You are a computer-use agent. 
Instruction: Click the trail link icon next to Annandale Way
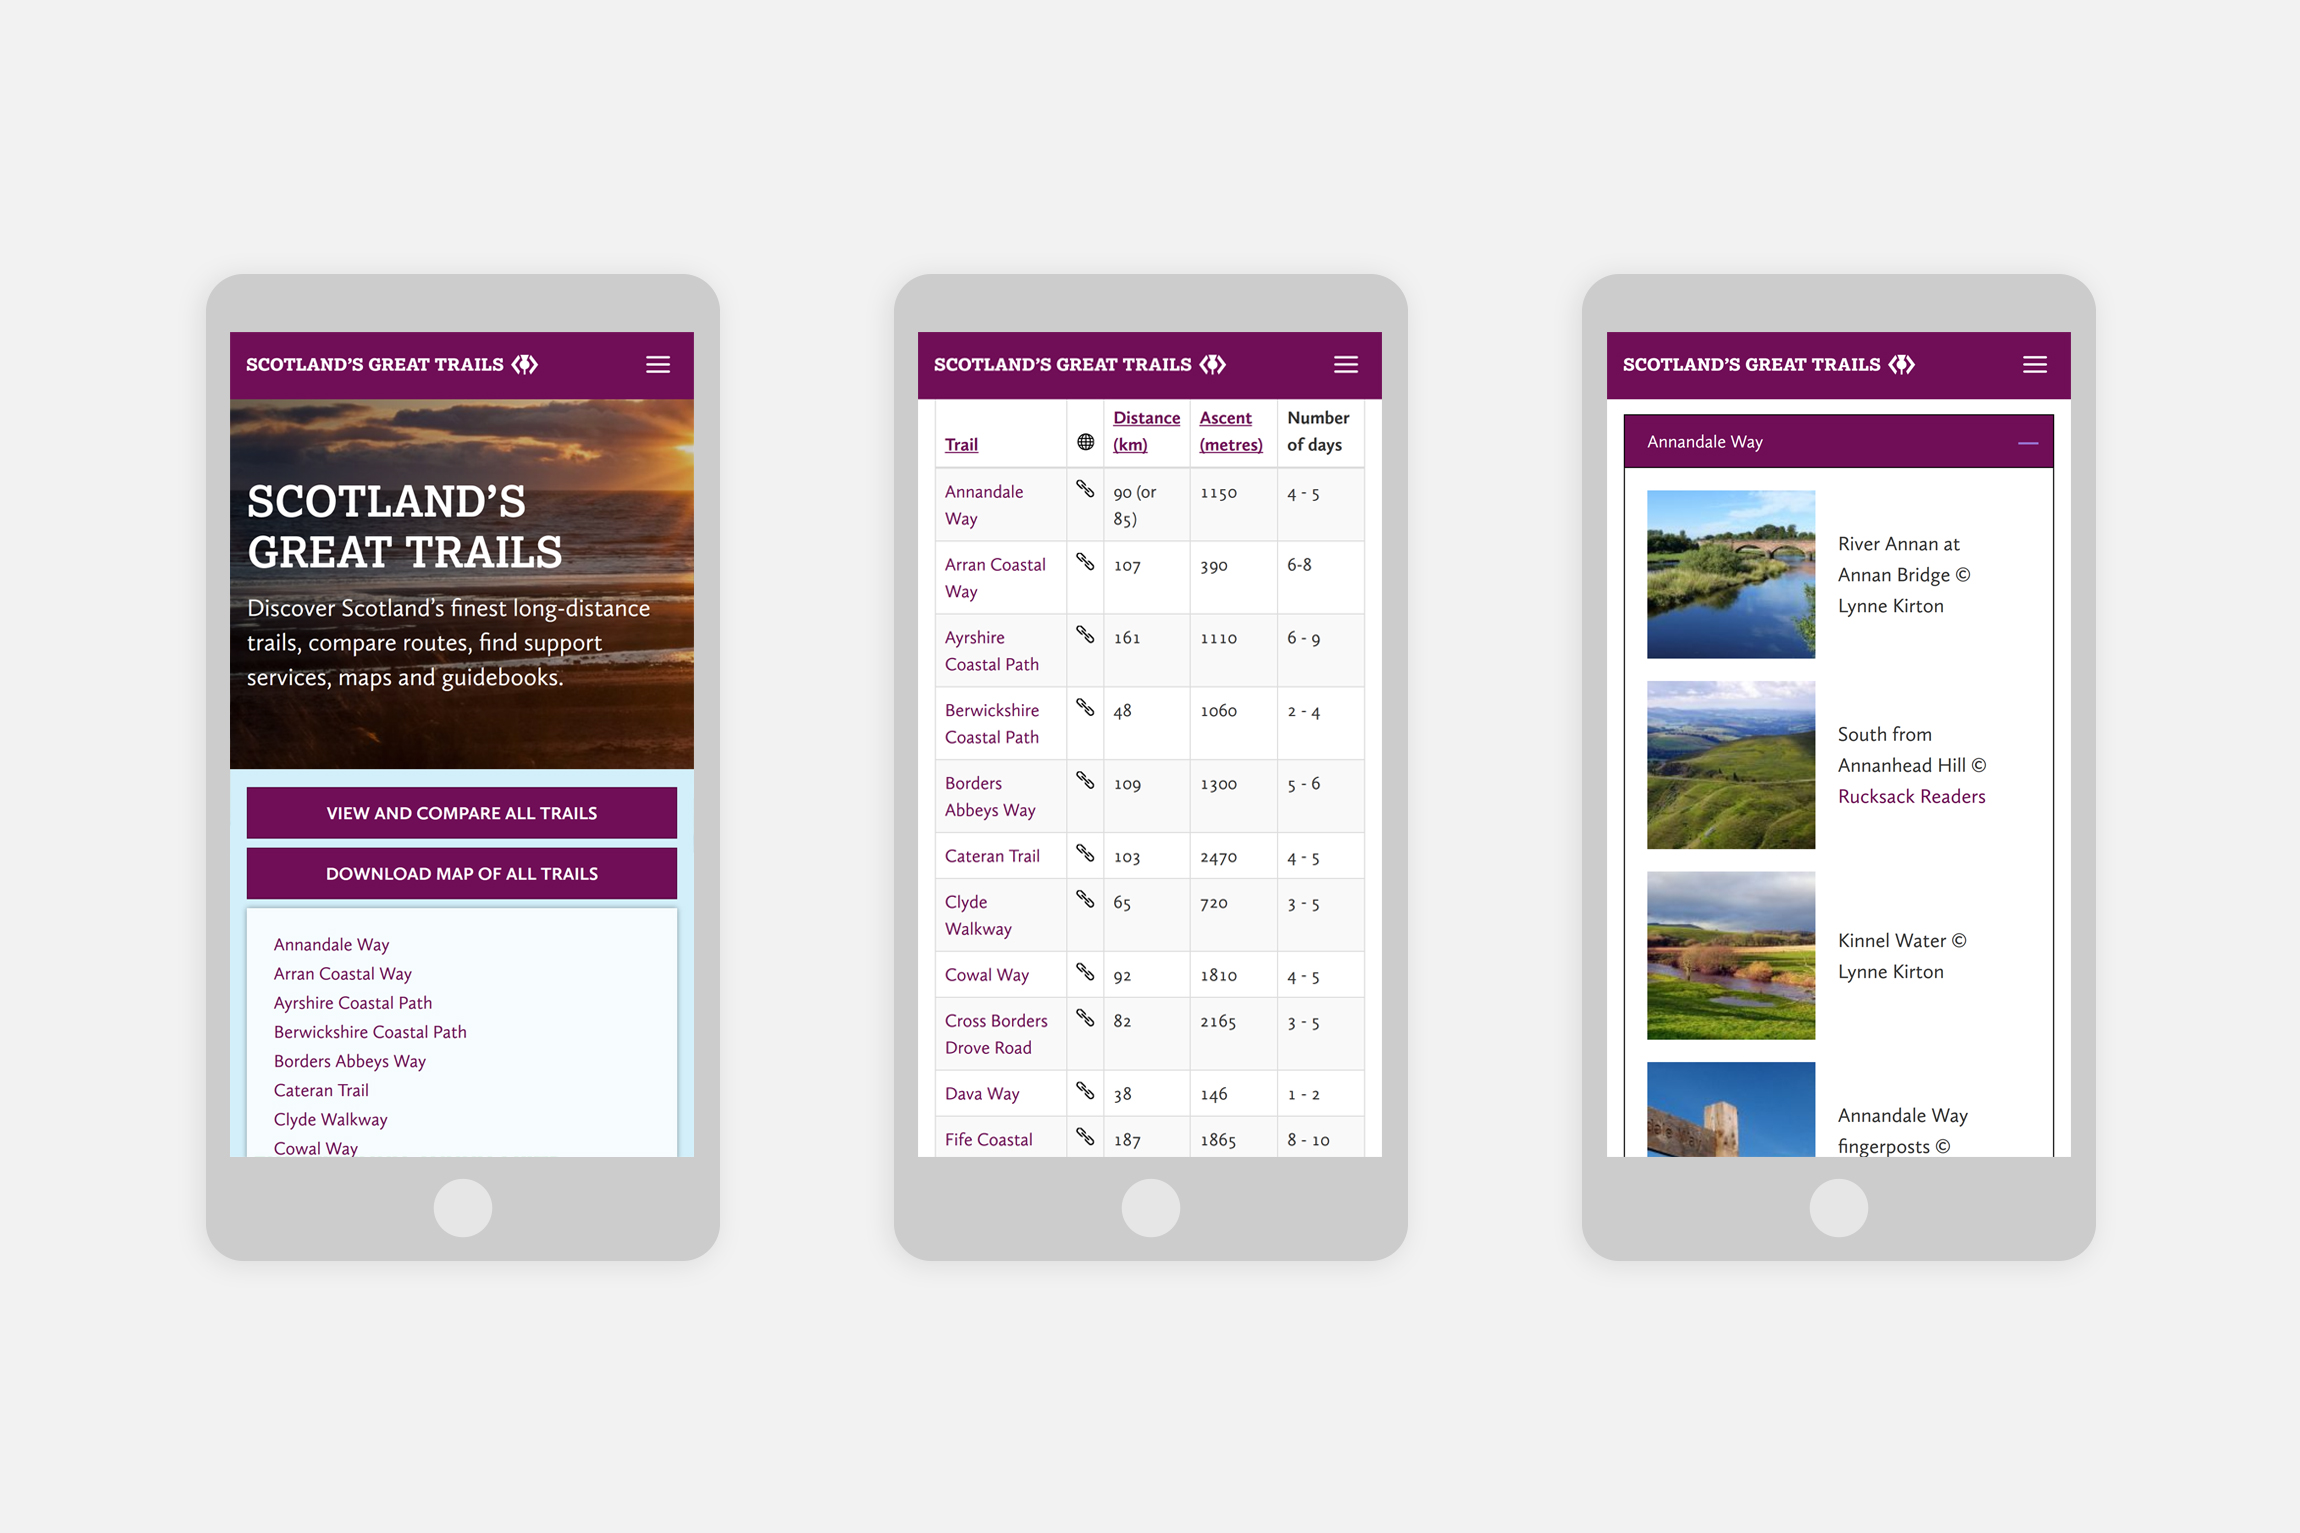(1084, 496)
